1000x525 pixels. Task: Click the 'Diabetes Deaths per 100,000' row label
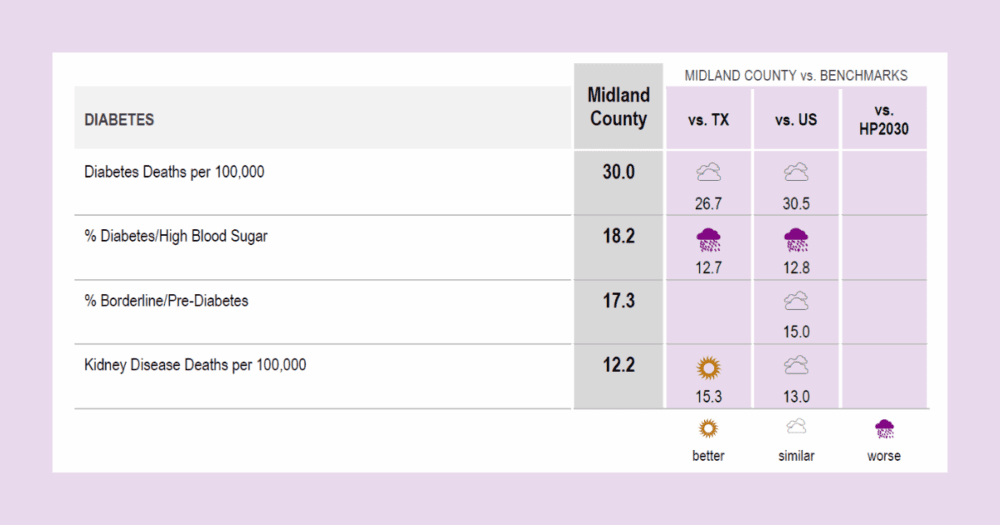[174, 172]
